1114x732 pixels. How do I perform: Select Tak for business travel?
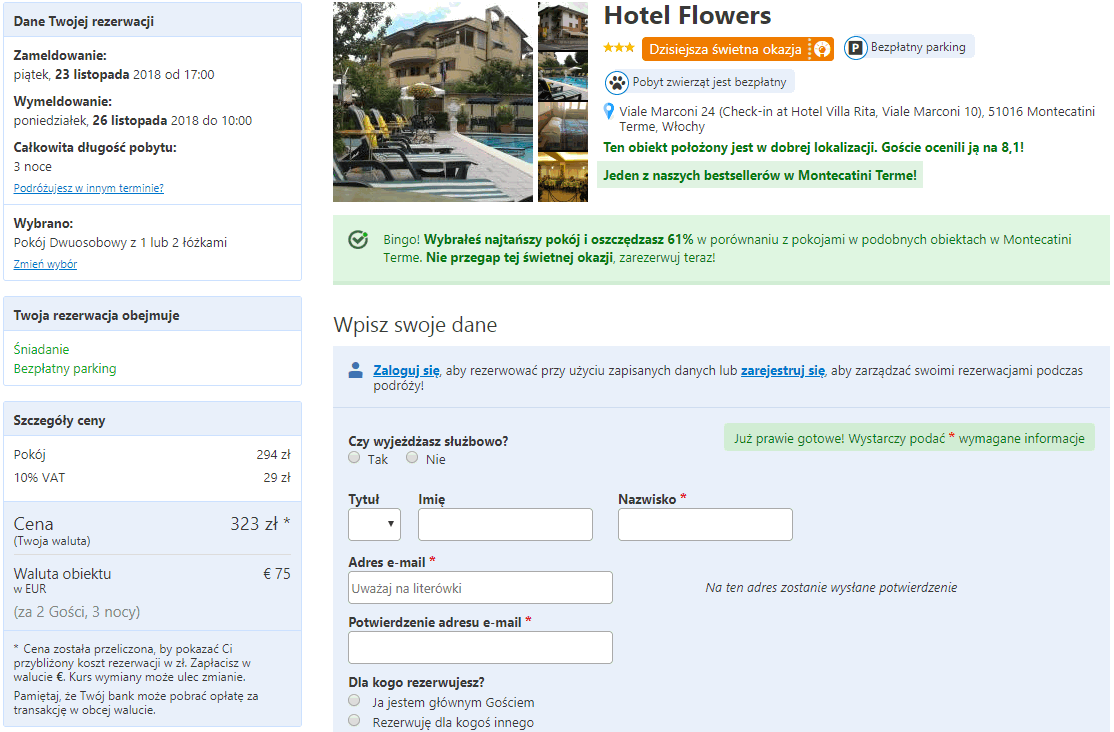click(x=353, y=457)
